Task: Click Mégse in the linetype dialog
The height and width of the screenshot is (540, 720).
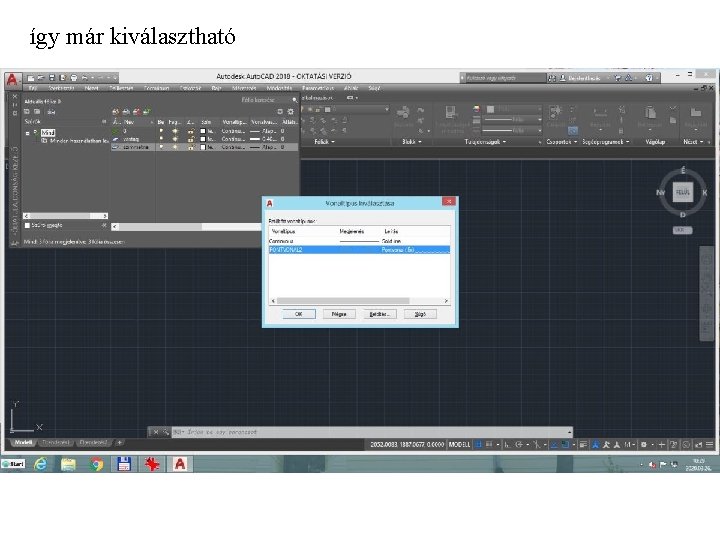Action: [x=339, y=314]
